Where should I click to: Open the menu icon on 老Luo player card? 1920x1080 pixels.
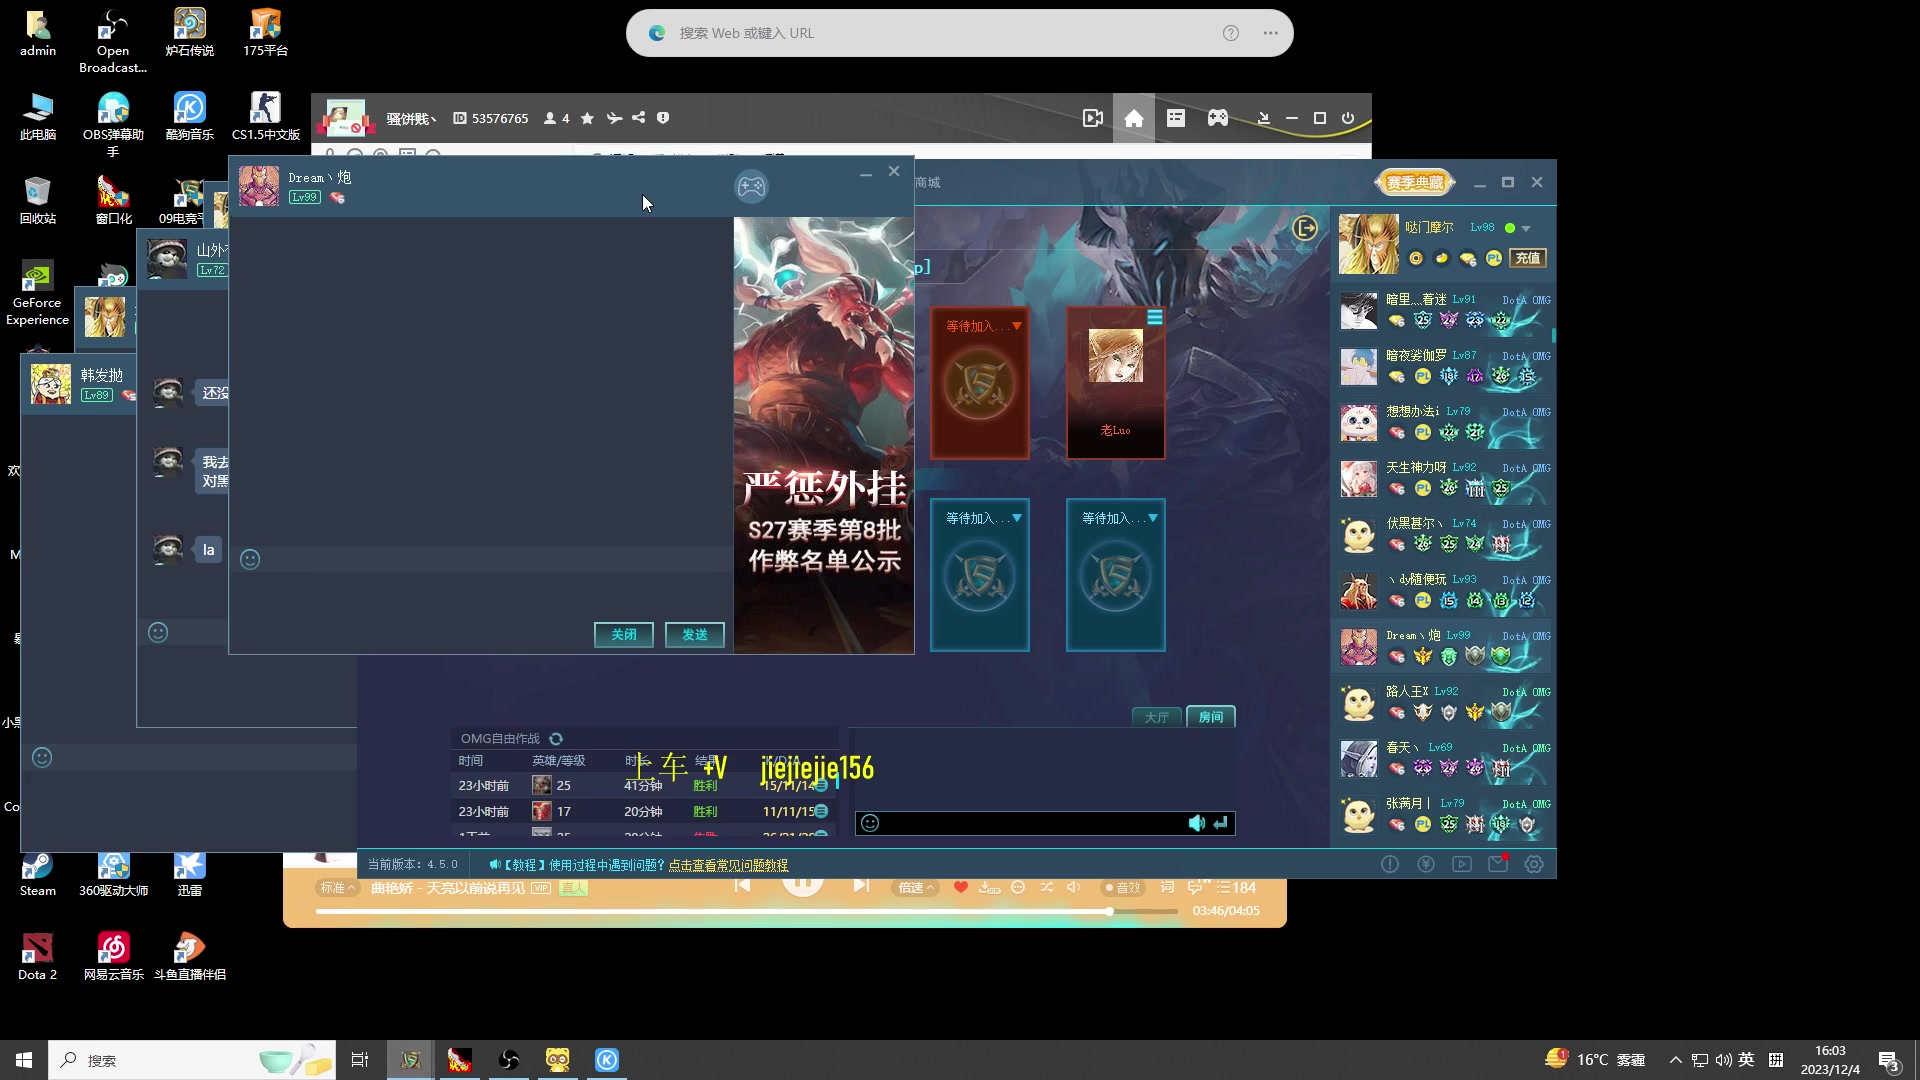pos(1155,318)
